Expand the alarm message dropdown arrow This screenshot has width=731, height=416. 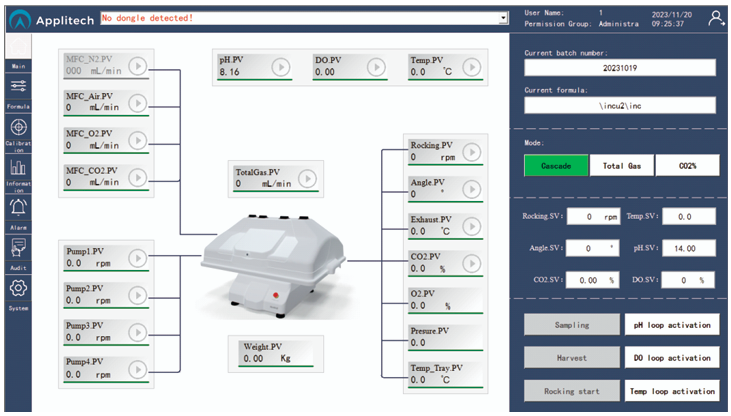[503, 18]
